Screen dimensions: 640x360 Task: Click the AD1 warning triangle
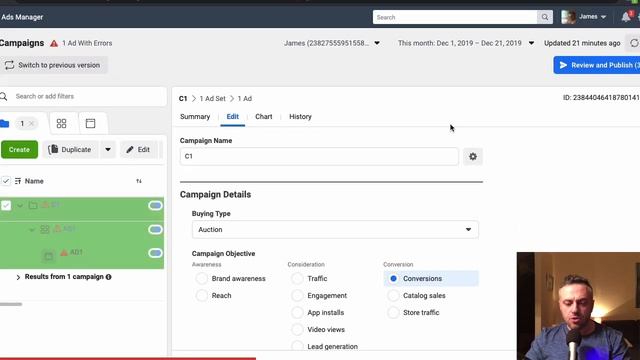[64, 253]
